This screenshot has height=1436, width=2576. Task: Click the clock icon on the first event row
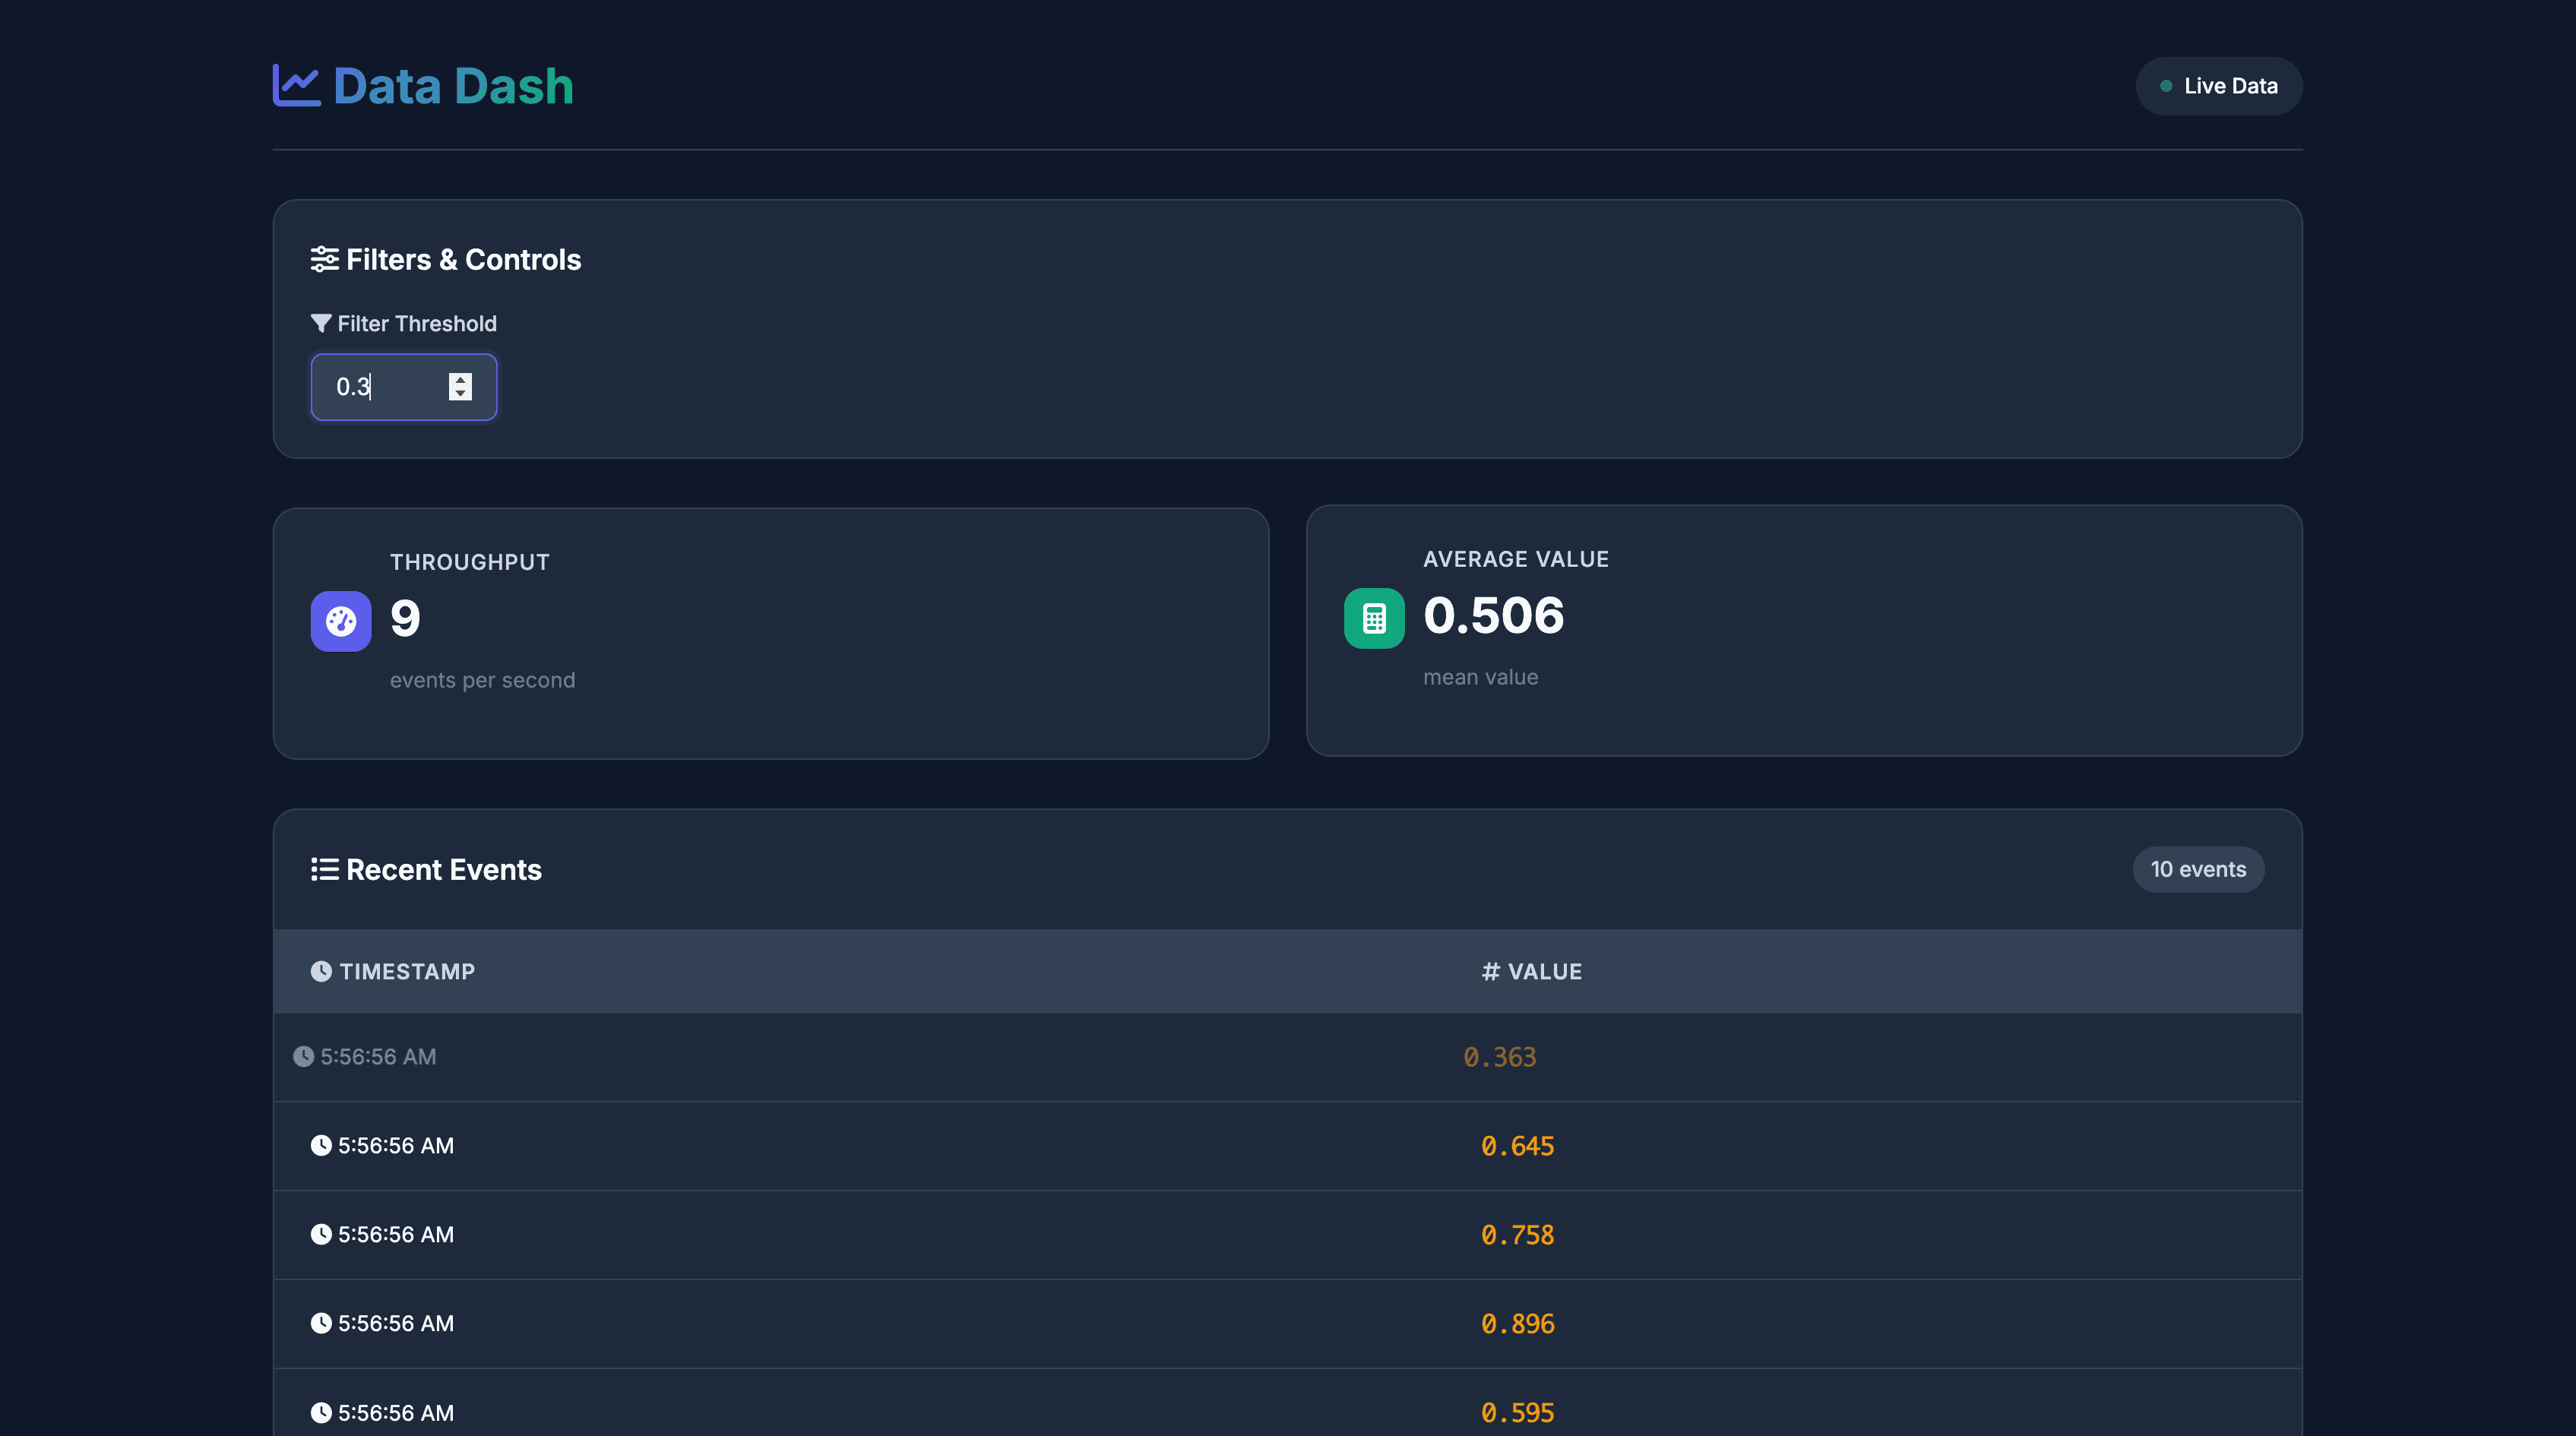tap(303, 1056)
